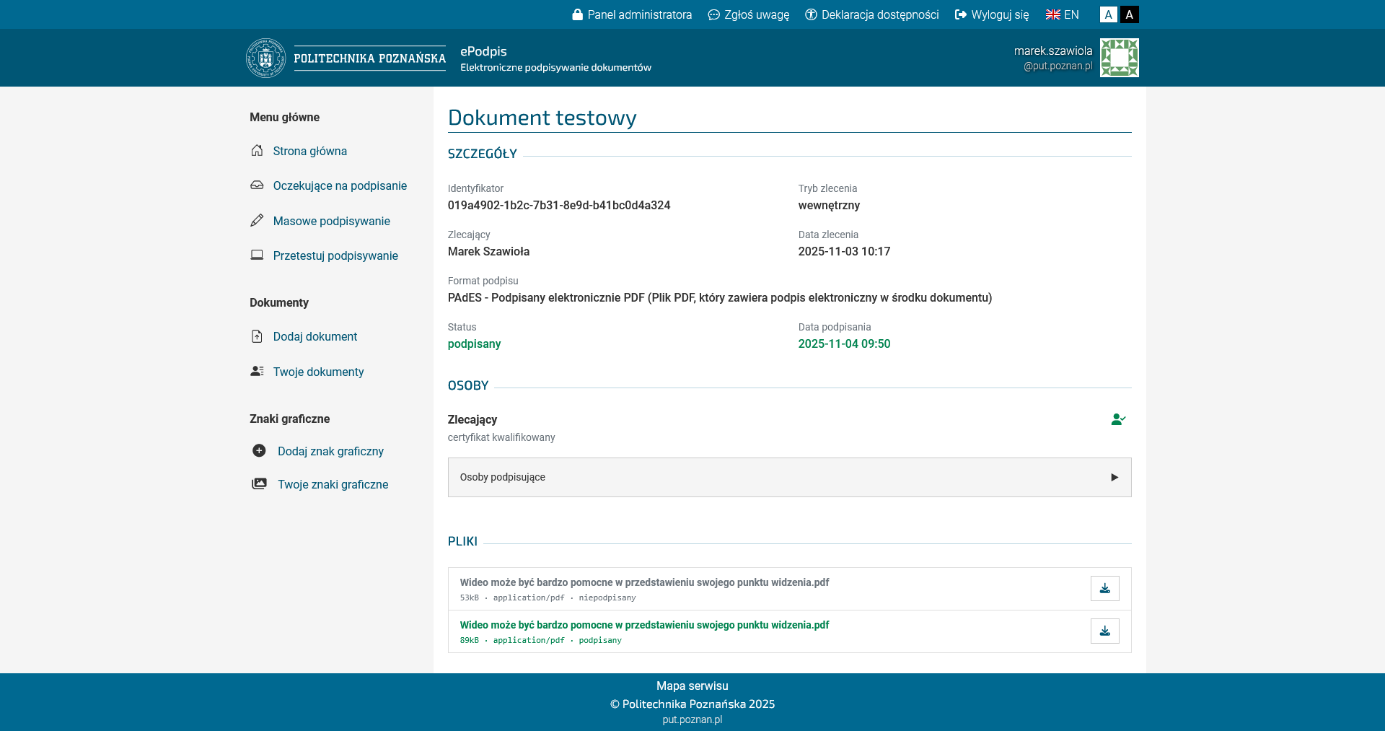Open Zgłoś uwagę feedback link
Screen dimensions: 1385x731
[748, 15]
